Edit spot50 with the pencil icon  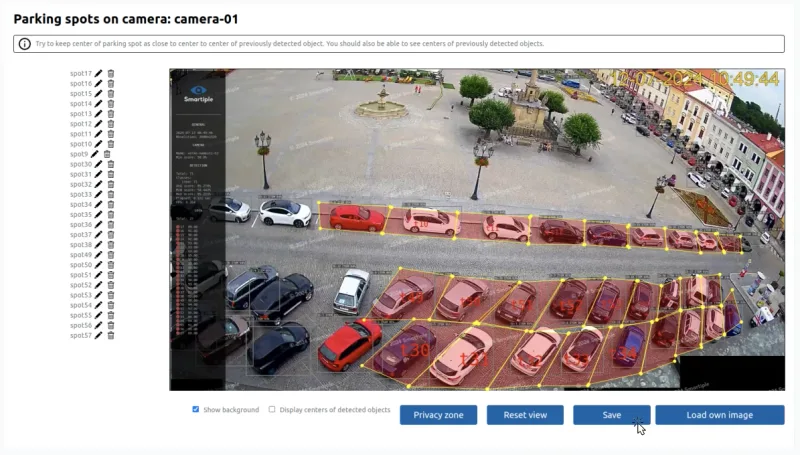tap(98, 265)
